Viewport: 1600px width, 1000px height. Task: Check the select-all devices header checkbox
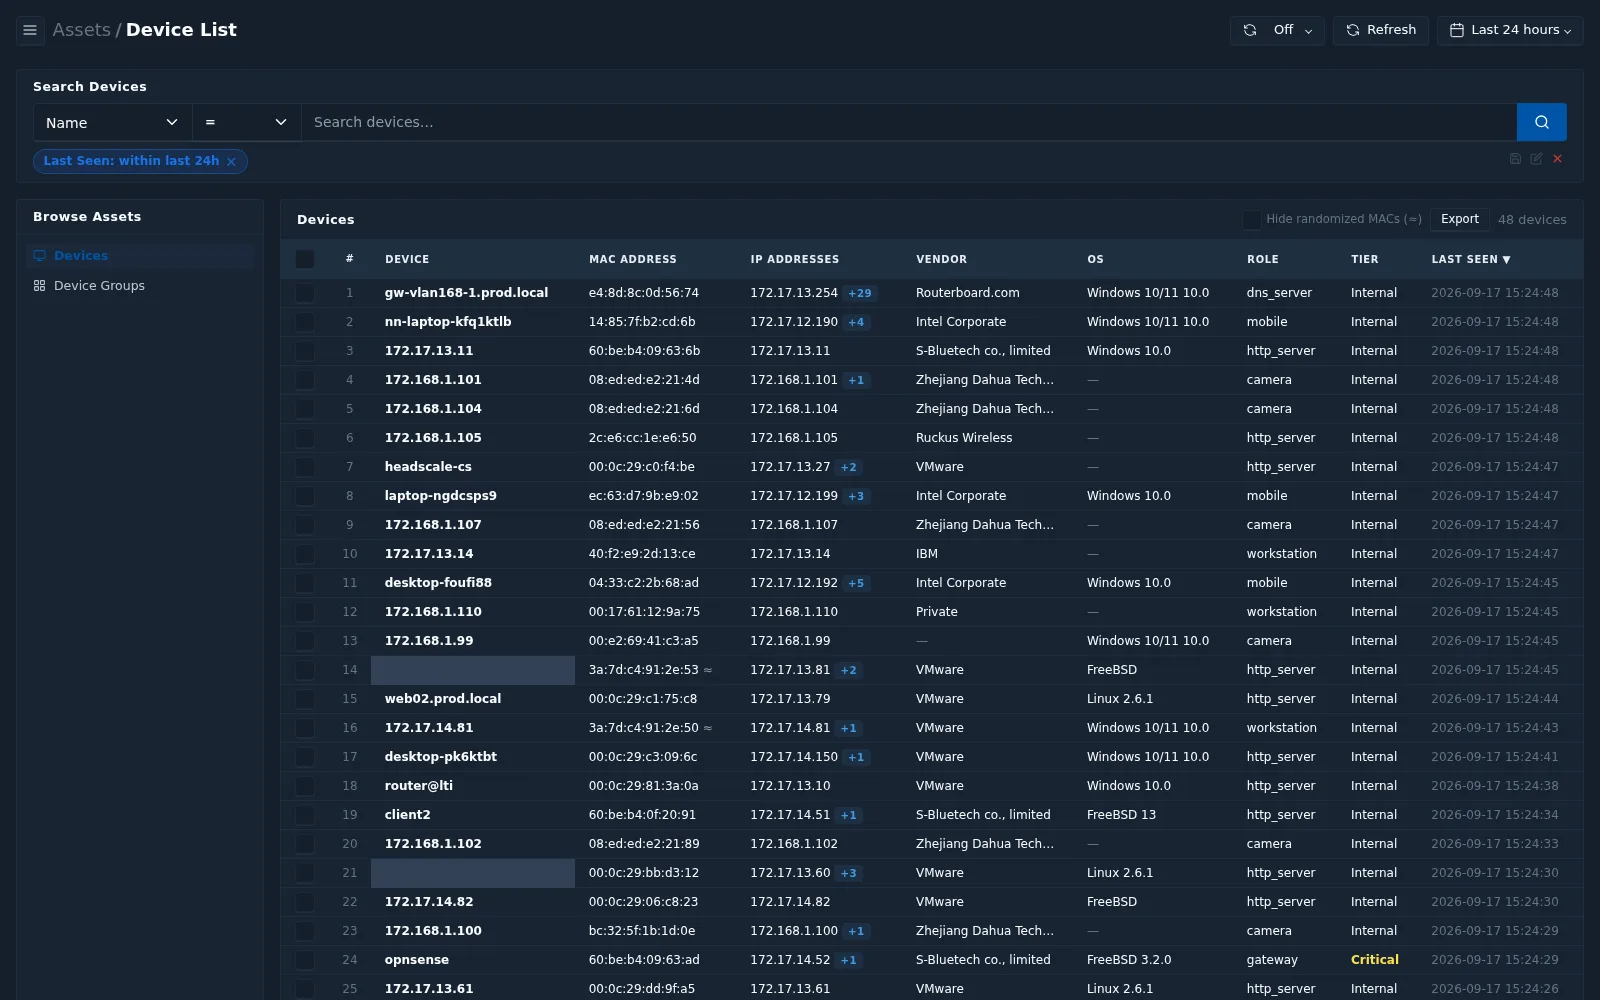pos(305,259)
